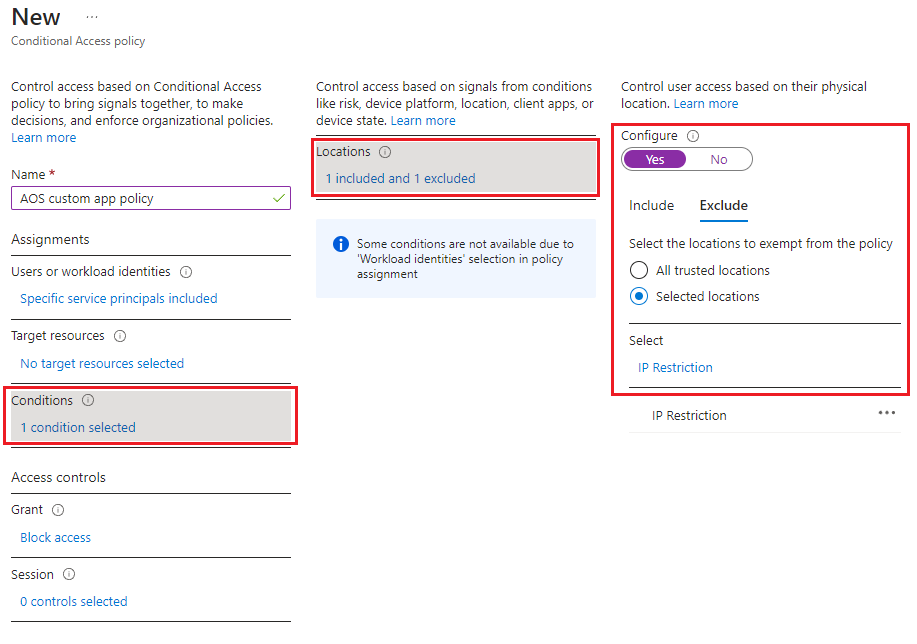Open Block access under Grant
917x644 pixels.
[x=55, y=537]
